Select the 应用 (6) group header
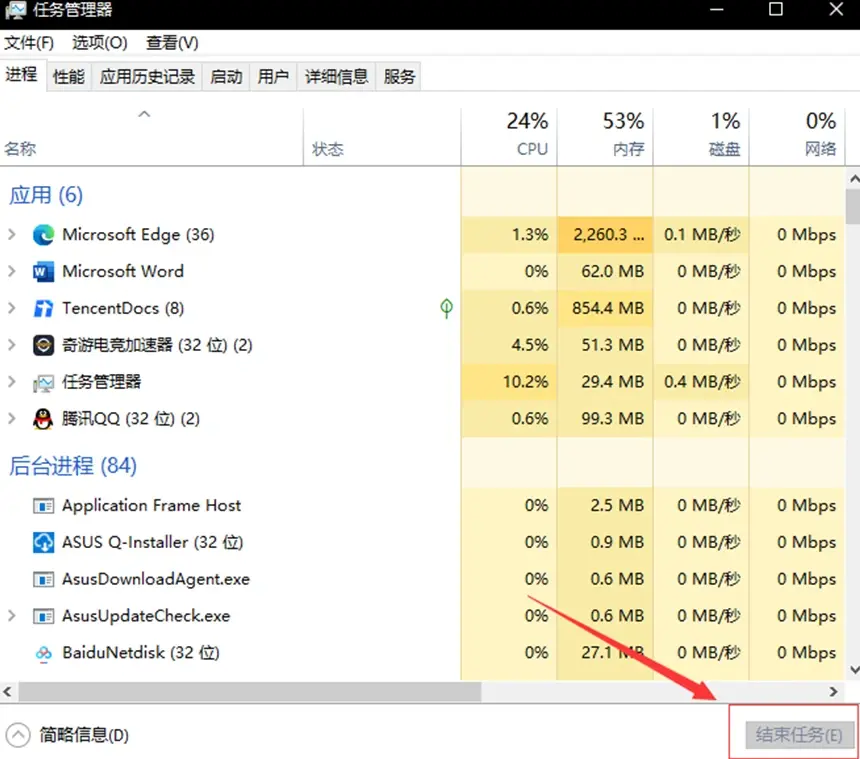Screen dimensions: 860x759 coord(46,195)
